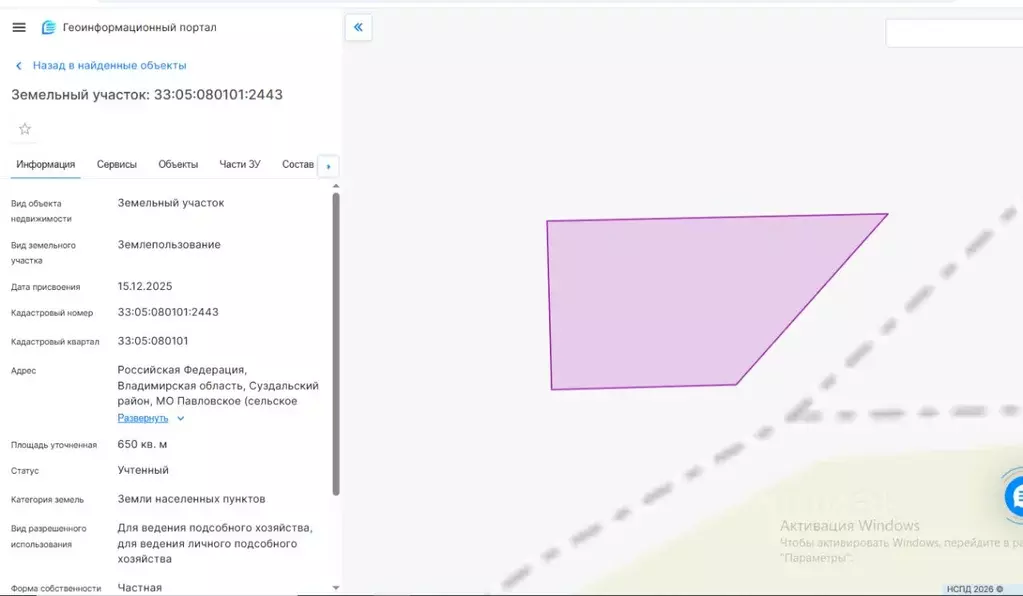Expand the address via chevron next to 'Развернуть'
Viewport: 1023px width, 596px height.
click(181, 419)
